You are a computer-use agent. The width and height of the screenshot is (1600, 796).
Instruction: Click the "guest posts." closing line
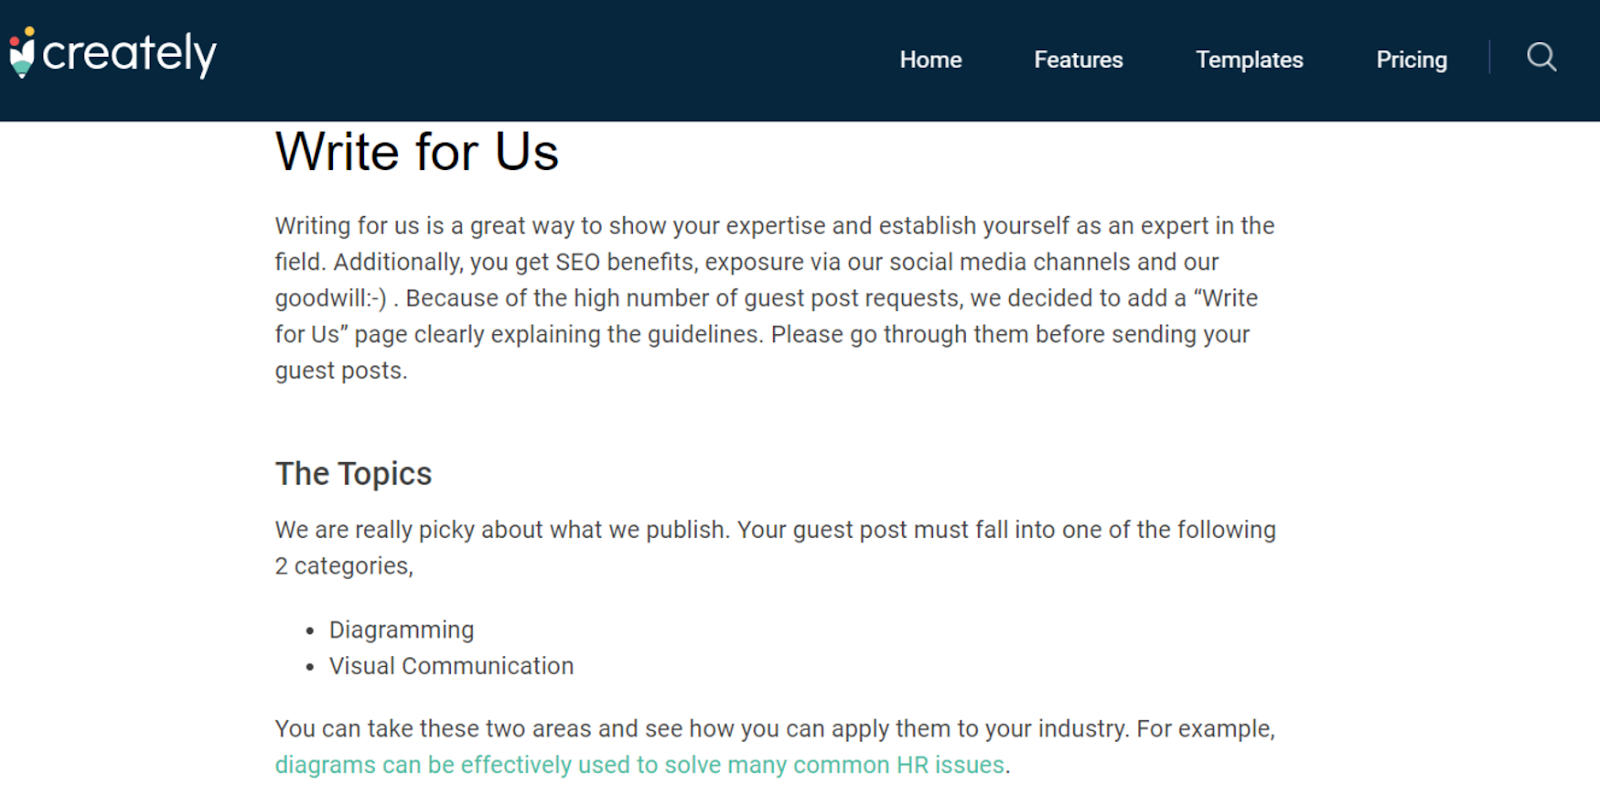[x=341, y=371]
